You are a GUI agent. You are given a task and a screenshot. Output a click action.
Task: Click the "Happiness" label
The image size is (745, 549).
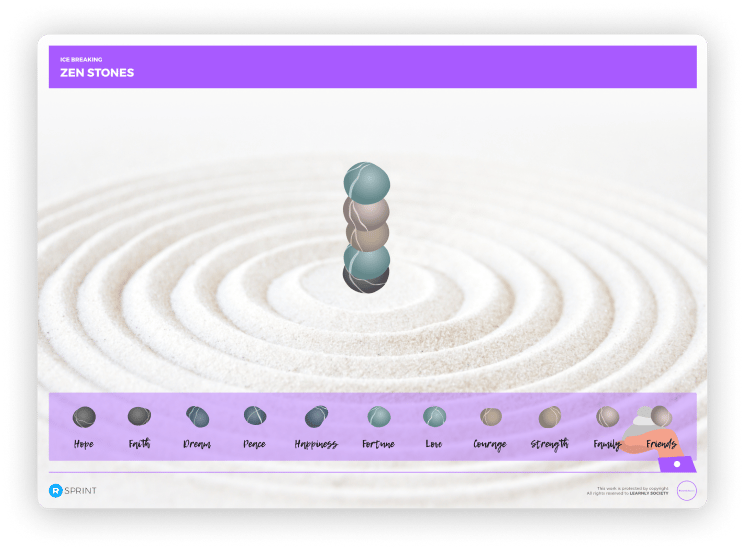316,444
